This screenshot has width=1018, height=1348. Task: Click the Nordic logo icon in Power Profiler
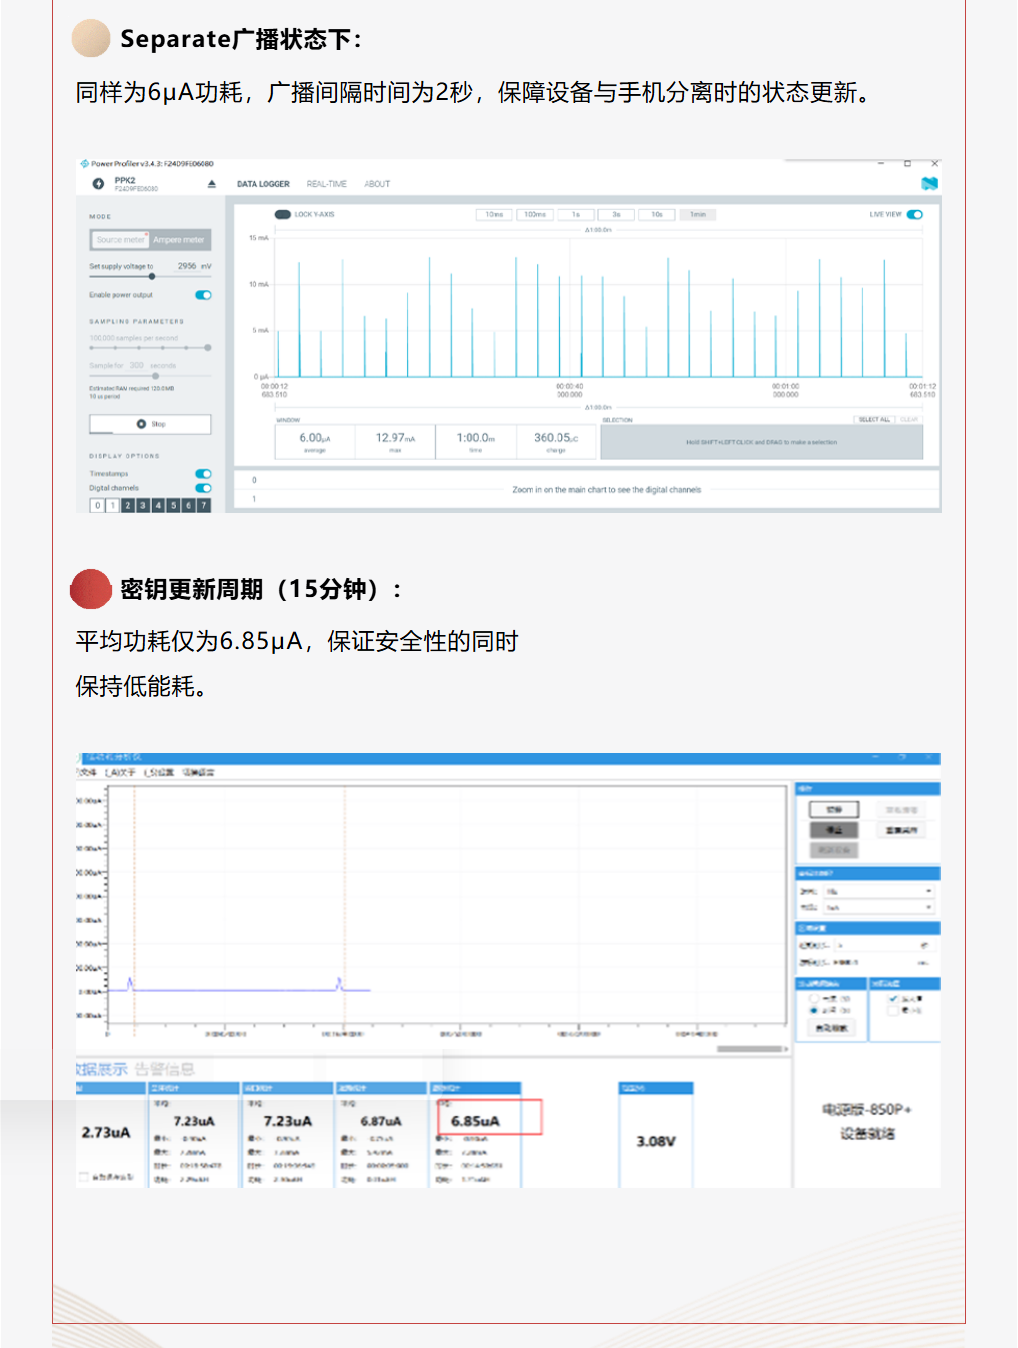tap(929, 184)
